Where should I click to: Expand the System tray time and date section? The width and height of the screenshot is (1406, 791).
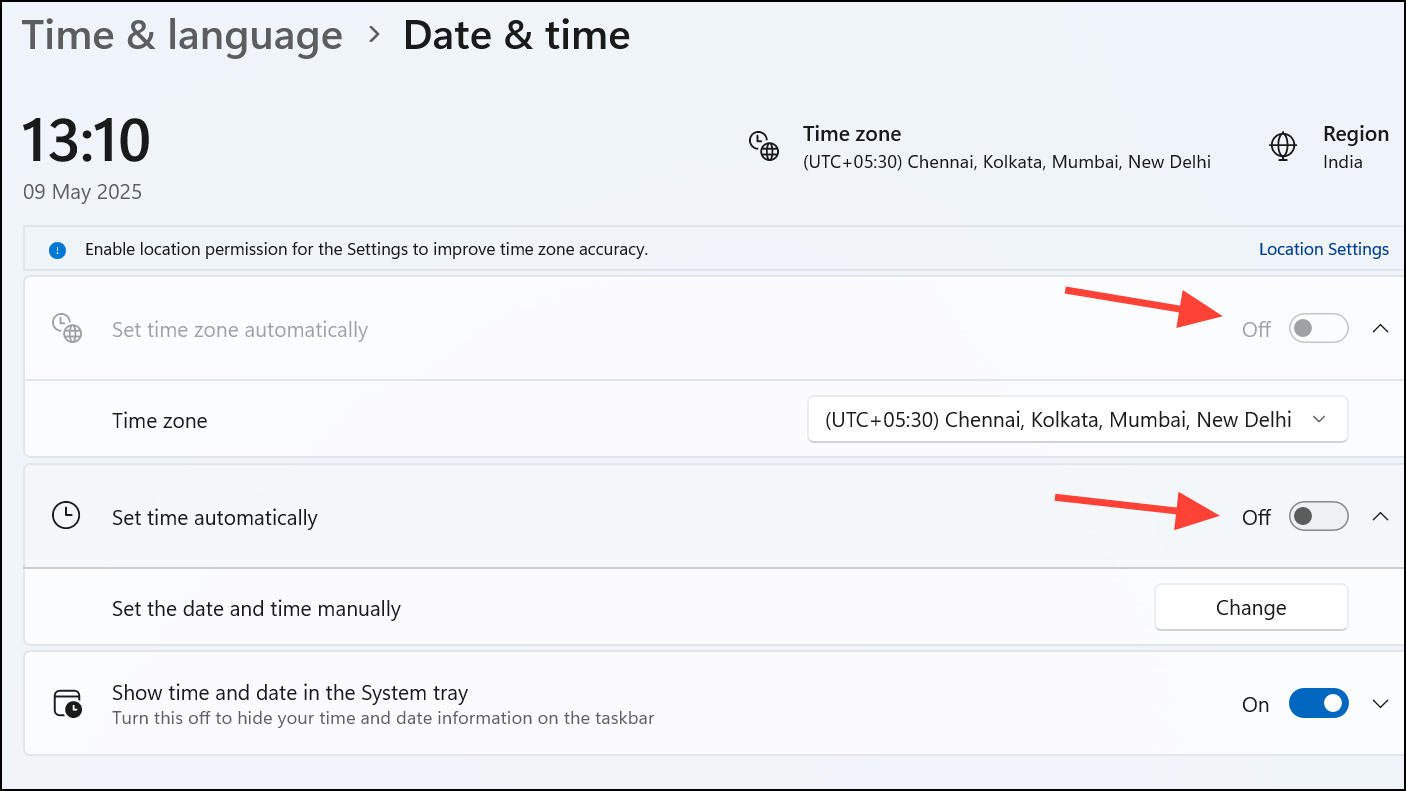1379,703
